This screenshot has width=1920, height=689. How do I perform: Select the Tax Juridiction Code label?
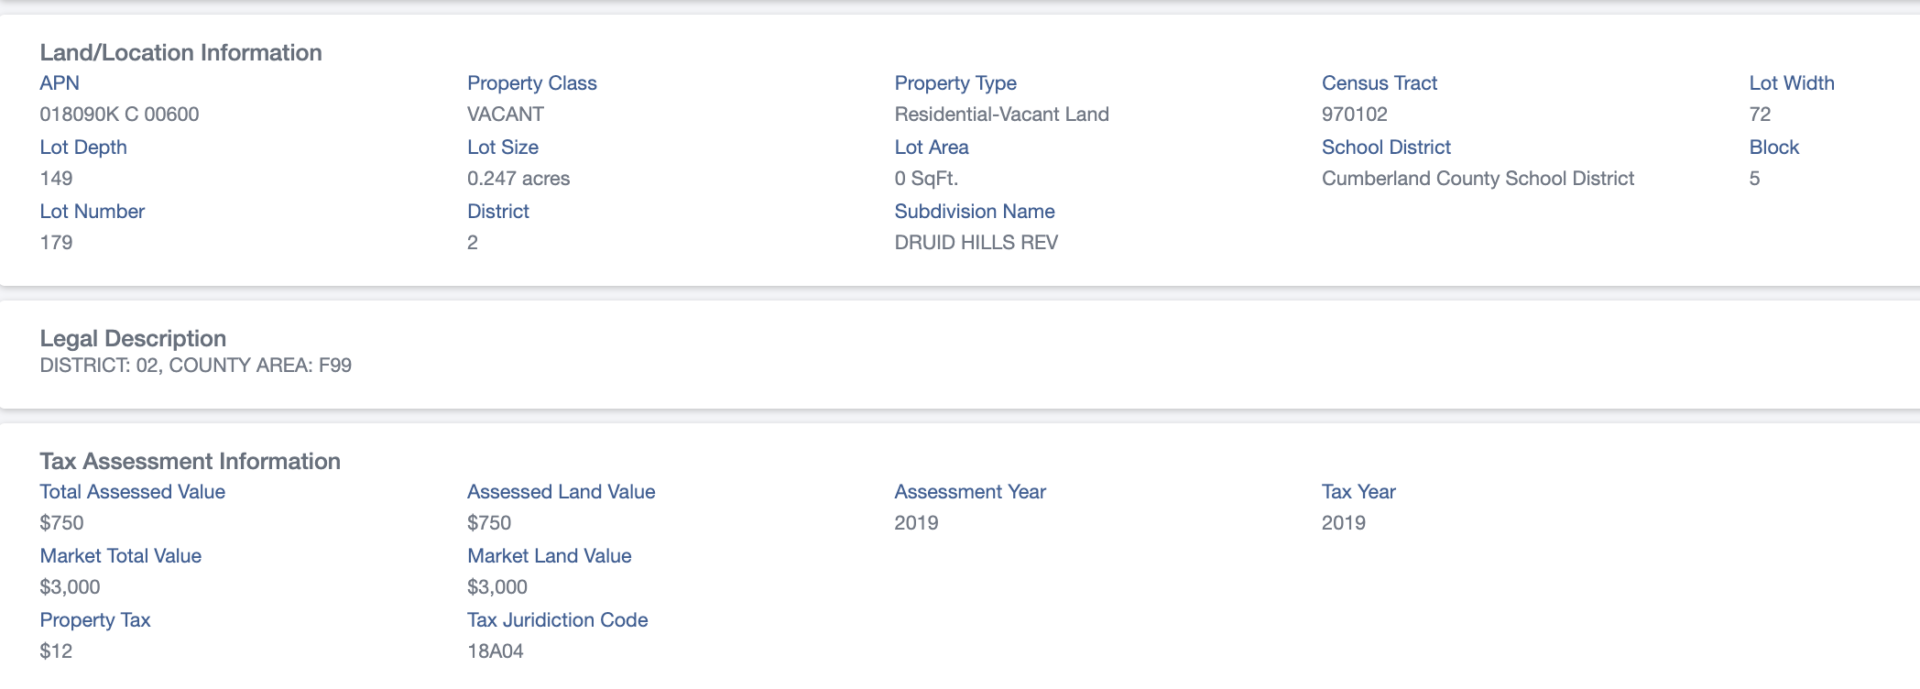(x=557, y=620)
